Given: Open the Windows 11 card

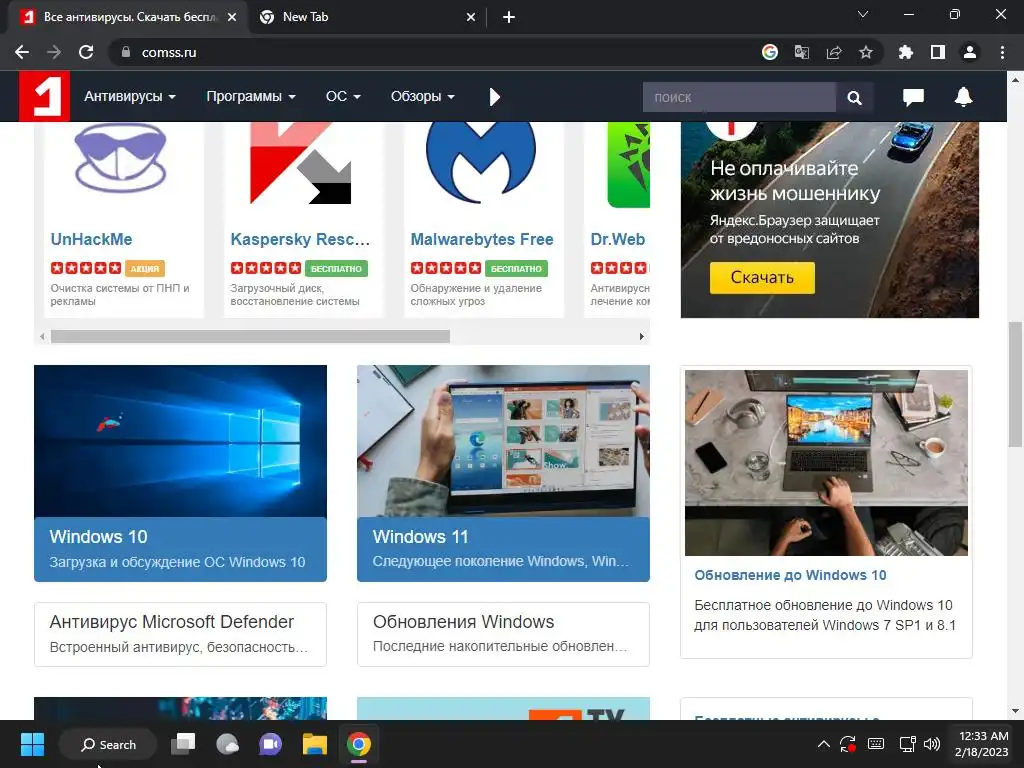Looking at the screenshot, I should (x=503, y=473).
